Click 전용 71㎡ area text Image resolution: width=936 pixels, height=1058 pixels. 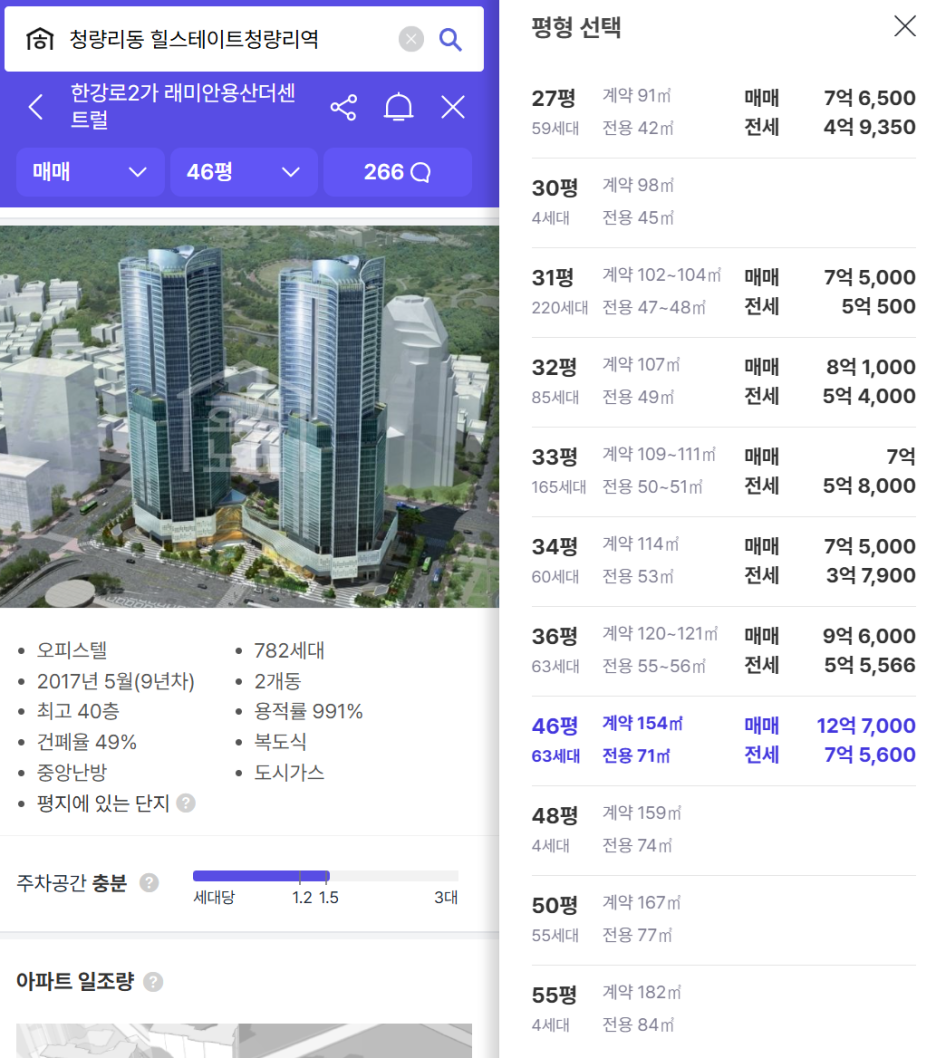(636, 756)
